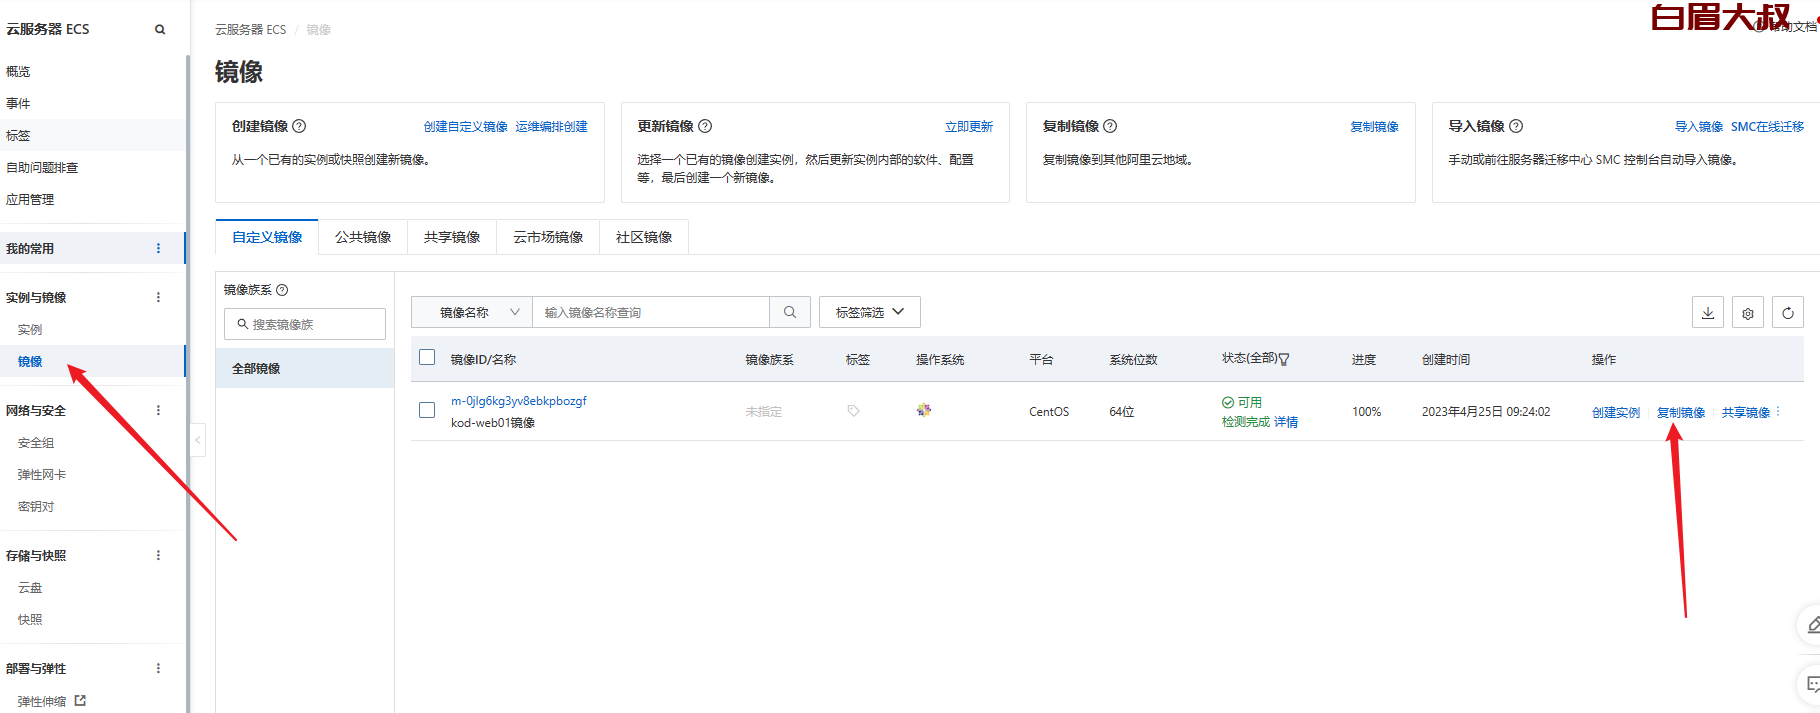The image size is (1820, 713).
Task: Click 复制镜像 link in the top card
Action: coord(1374,126)
